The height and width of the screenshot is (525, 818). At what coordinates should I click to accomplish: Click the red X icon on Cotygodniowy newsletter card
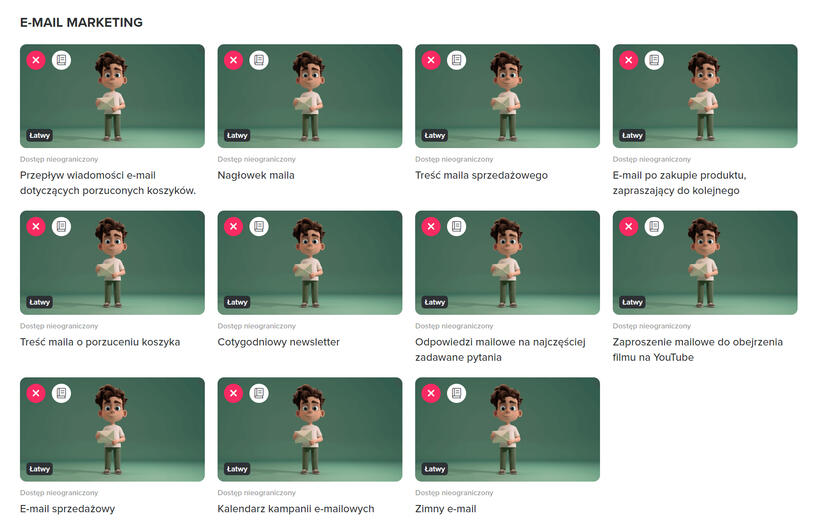[233, 227]
